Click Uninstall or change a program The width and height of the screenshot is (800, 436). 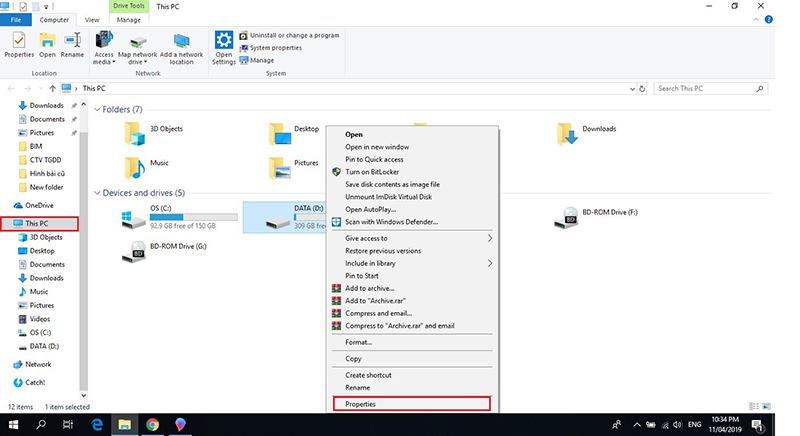[295, 35]
